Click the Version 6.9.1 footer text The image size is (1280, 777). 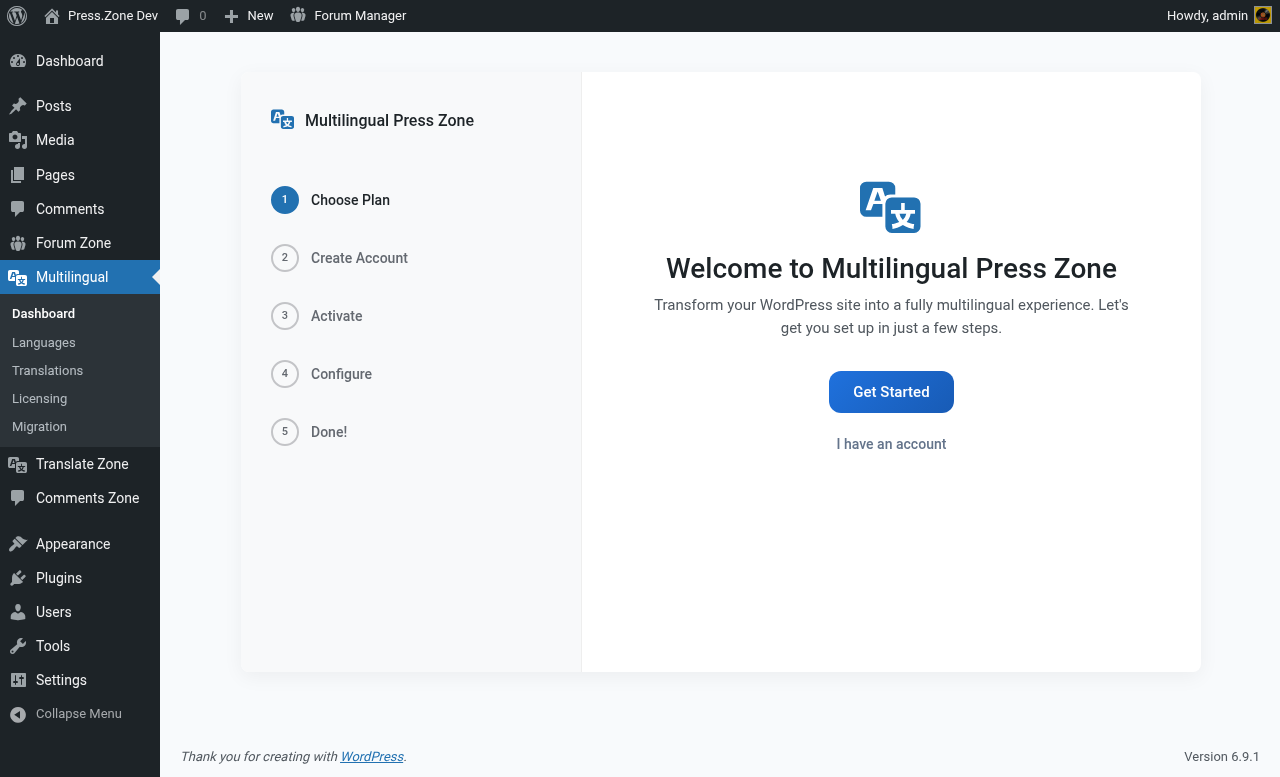click(1222, 757)
